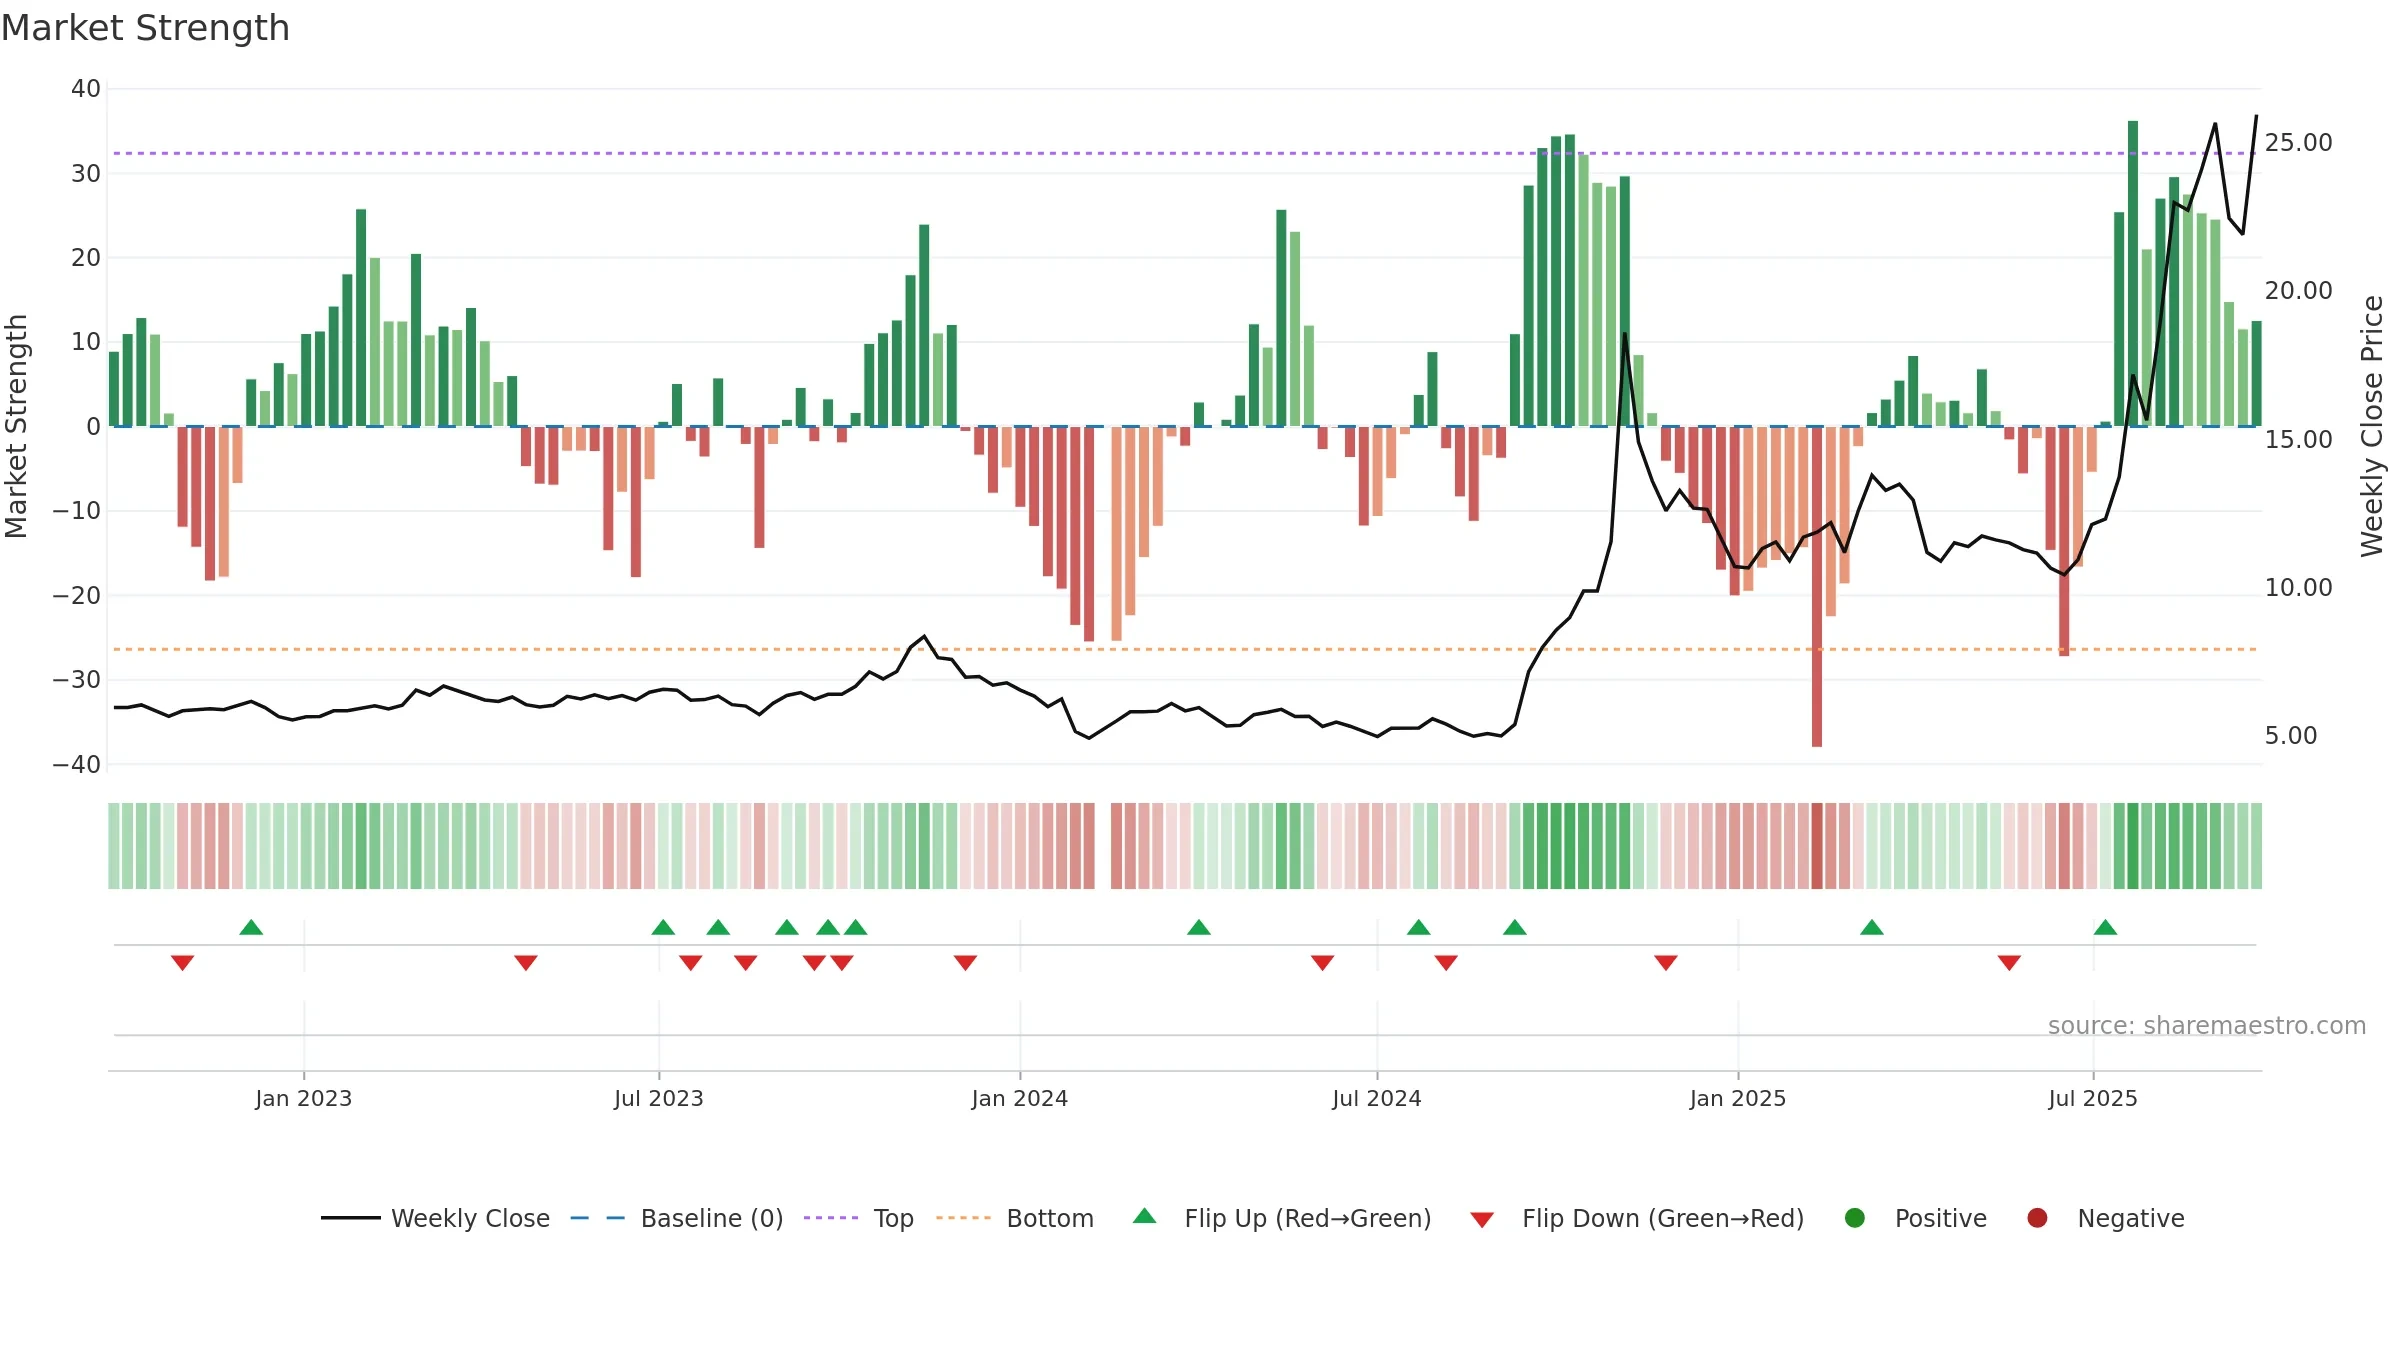2400x1350 pixels.
Task: Click the purple dotted Top threshold line
Action: pyautogui.click(x=1184, y=153)
